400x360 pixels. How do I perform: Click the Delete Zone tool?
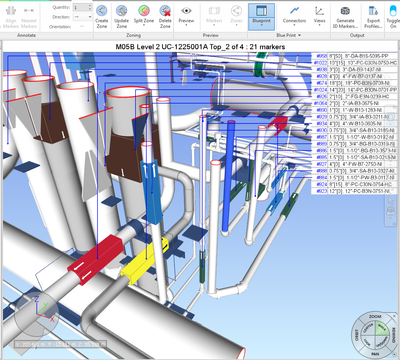click(x=165, y=16)
